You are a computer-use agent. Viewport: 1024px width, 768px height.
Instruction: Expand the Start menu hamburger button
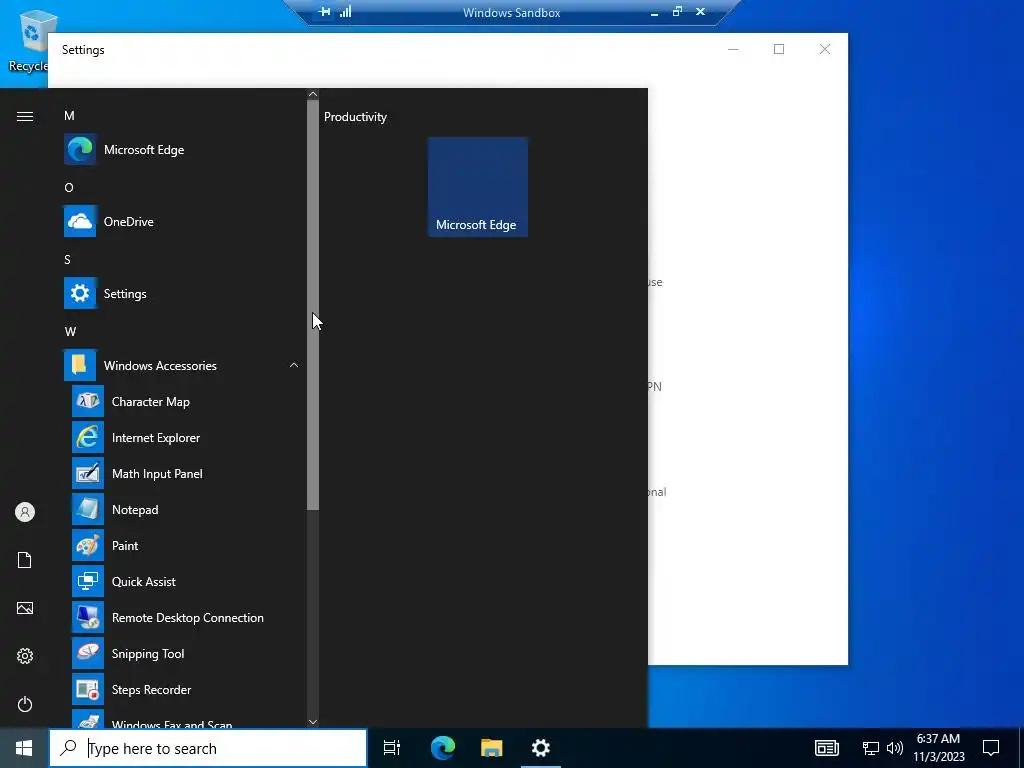point(25,116)
